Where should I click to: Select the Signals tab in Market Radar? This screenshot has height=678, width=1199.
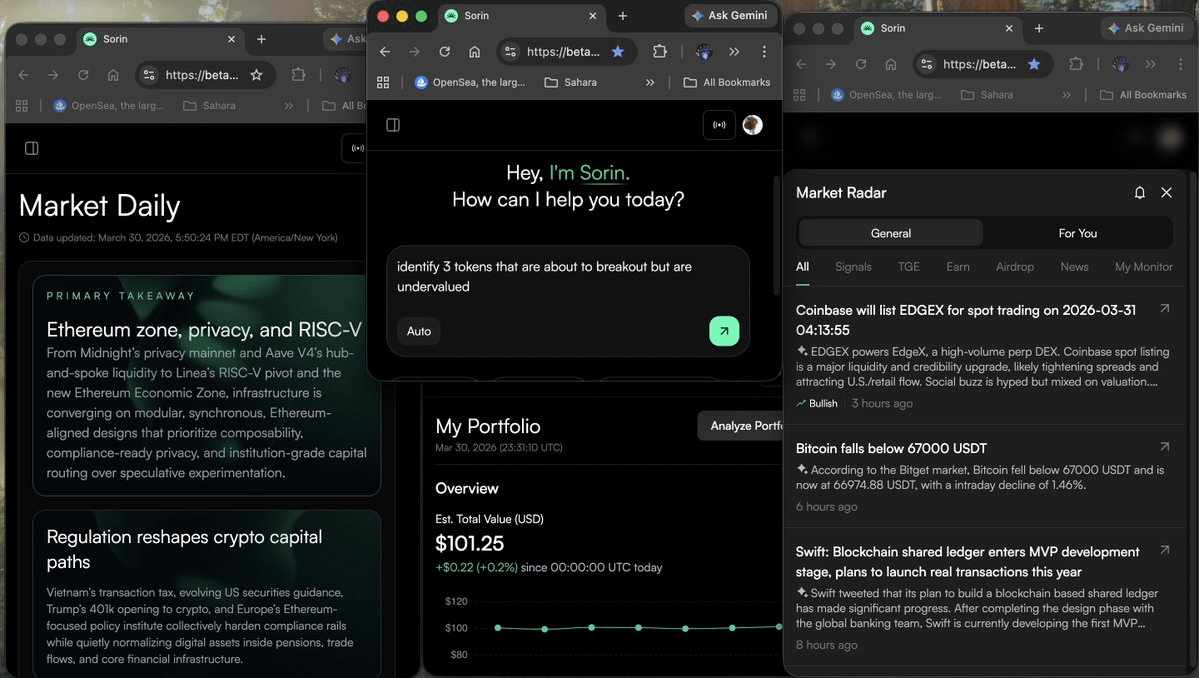point(853,267)
